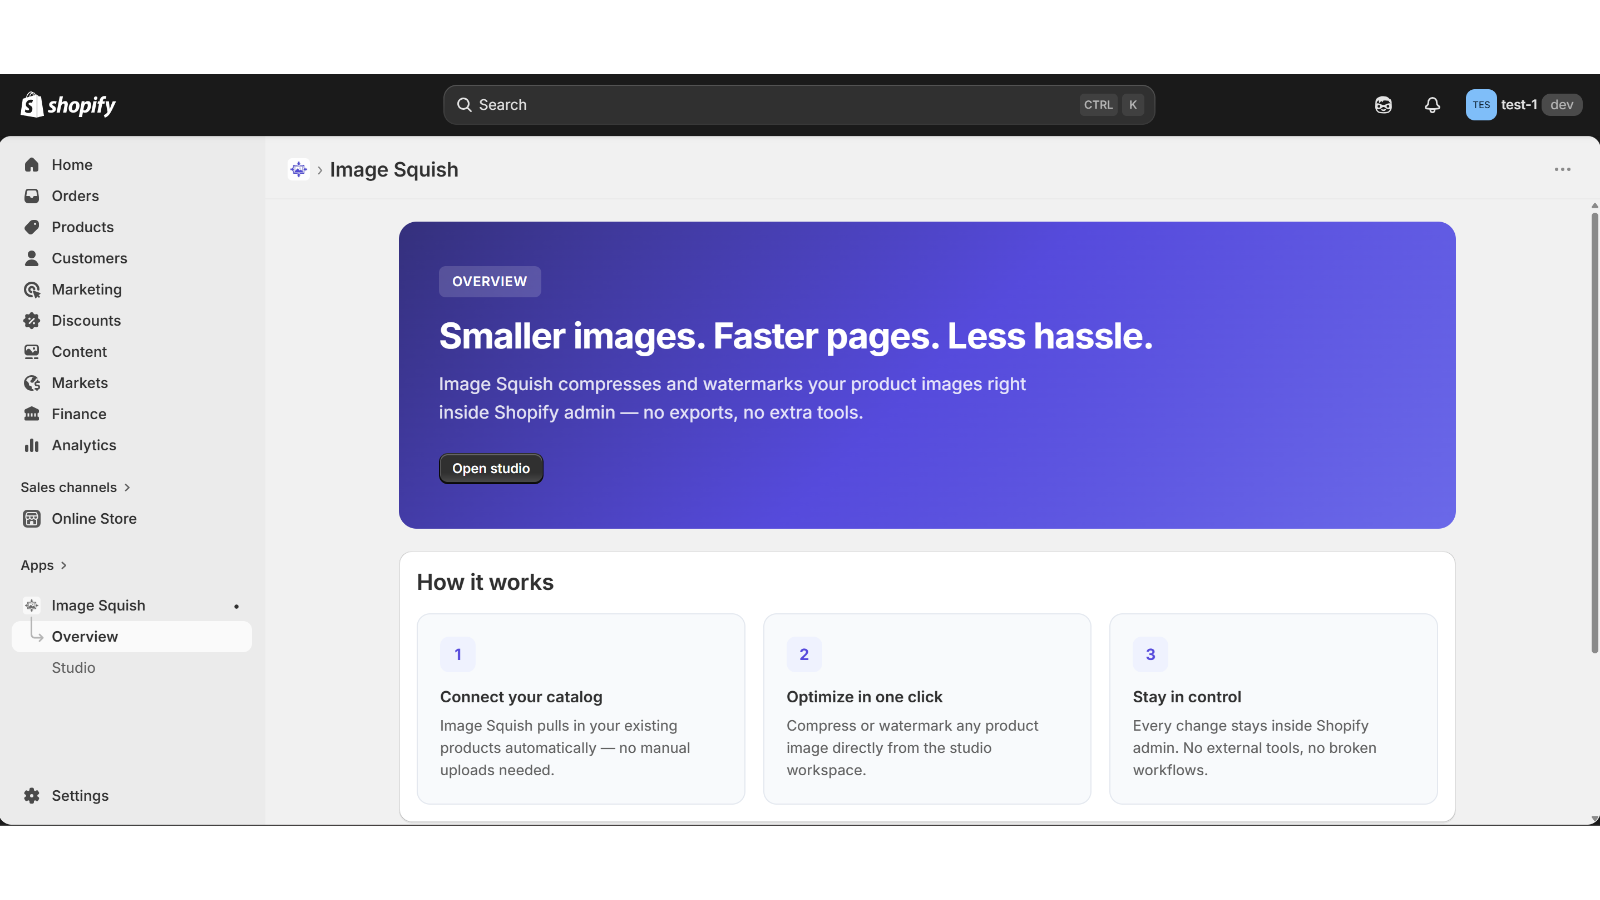Click the Connect your catalog heading
The height and width of the screenshot is (900, 1600).
(x=521, y=697)
